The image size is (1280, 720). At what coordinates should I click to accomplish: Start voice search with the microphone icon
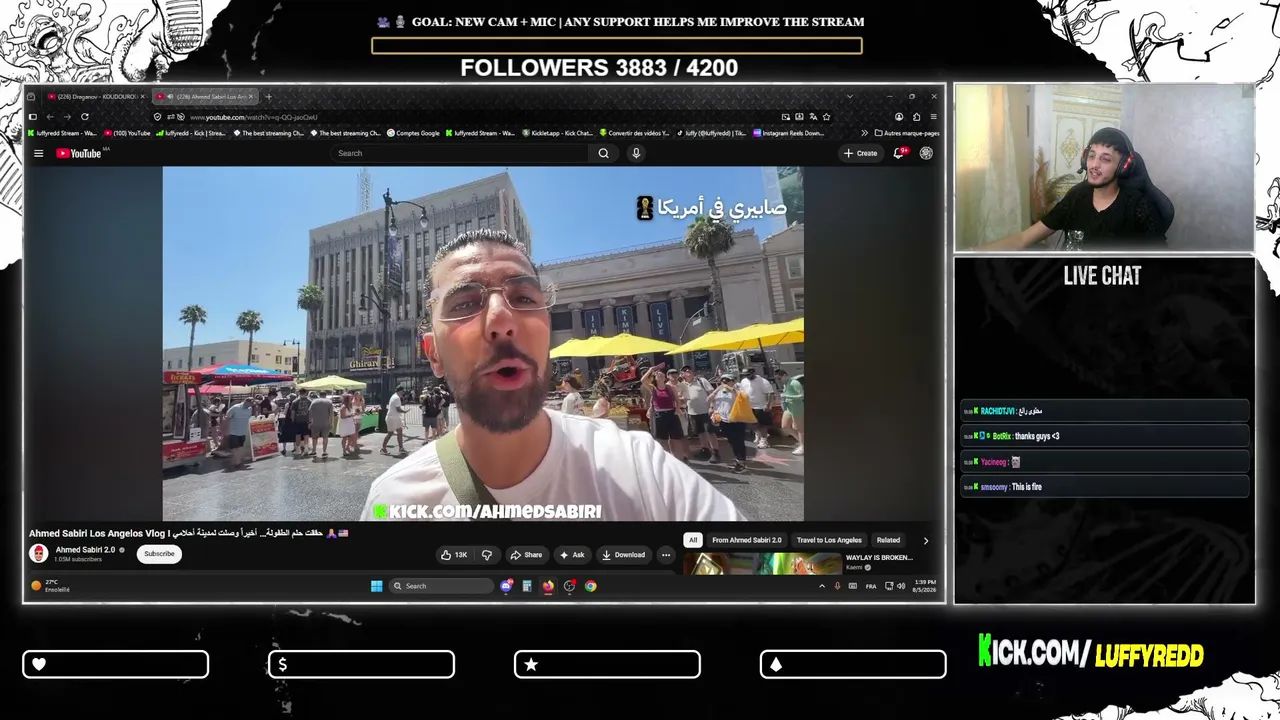point(636,153)
